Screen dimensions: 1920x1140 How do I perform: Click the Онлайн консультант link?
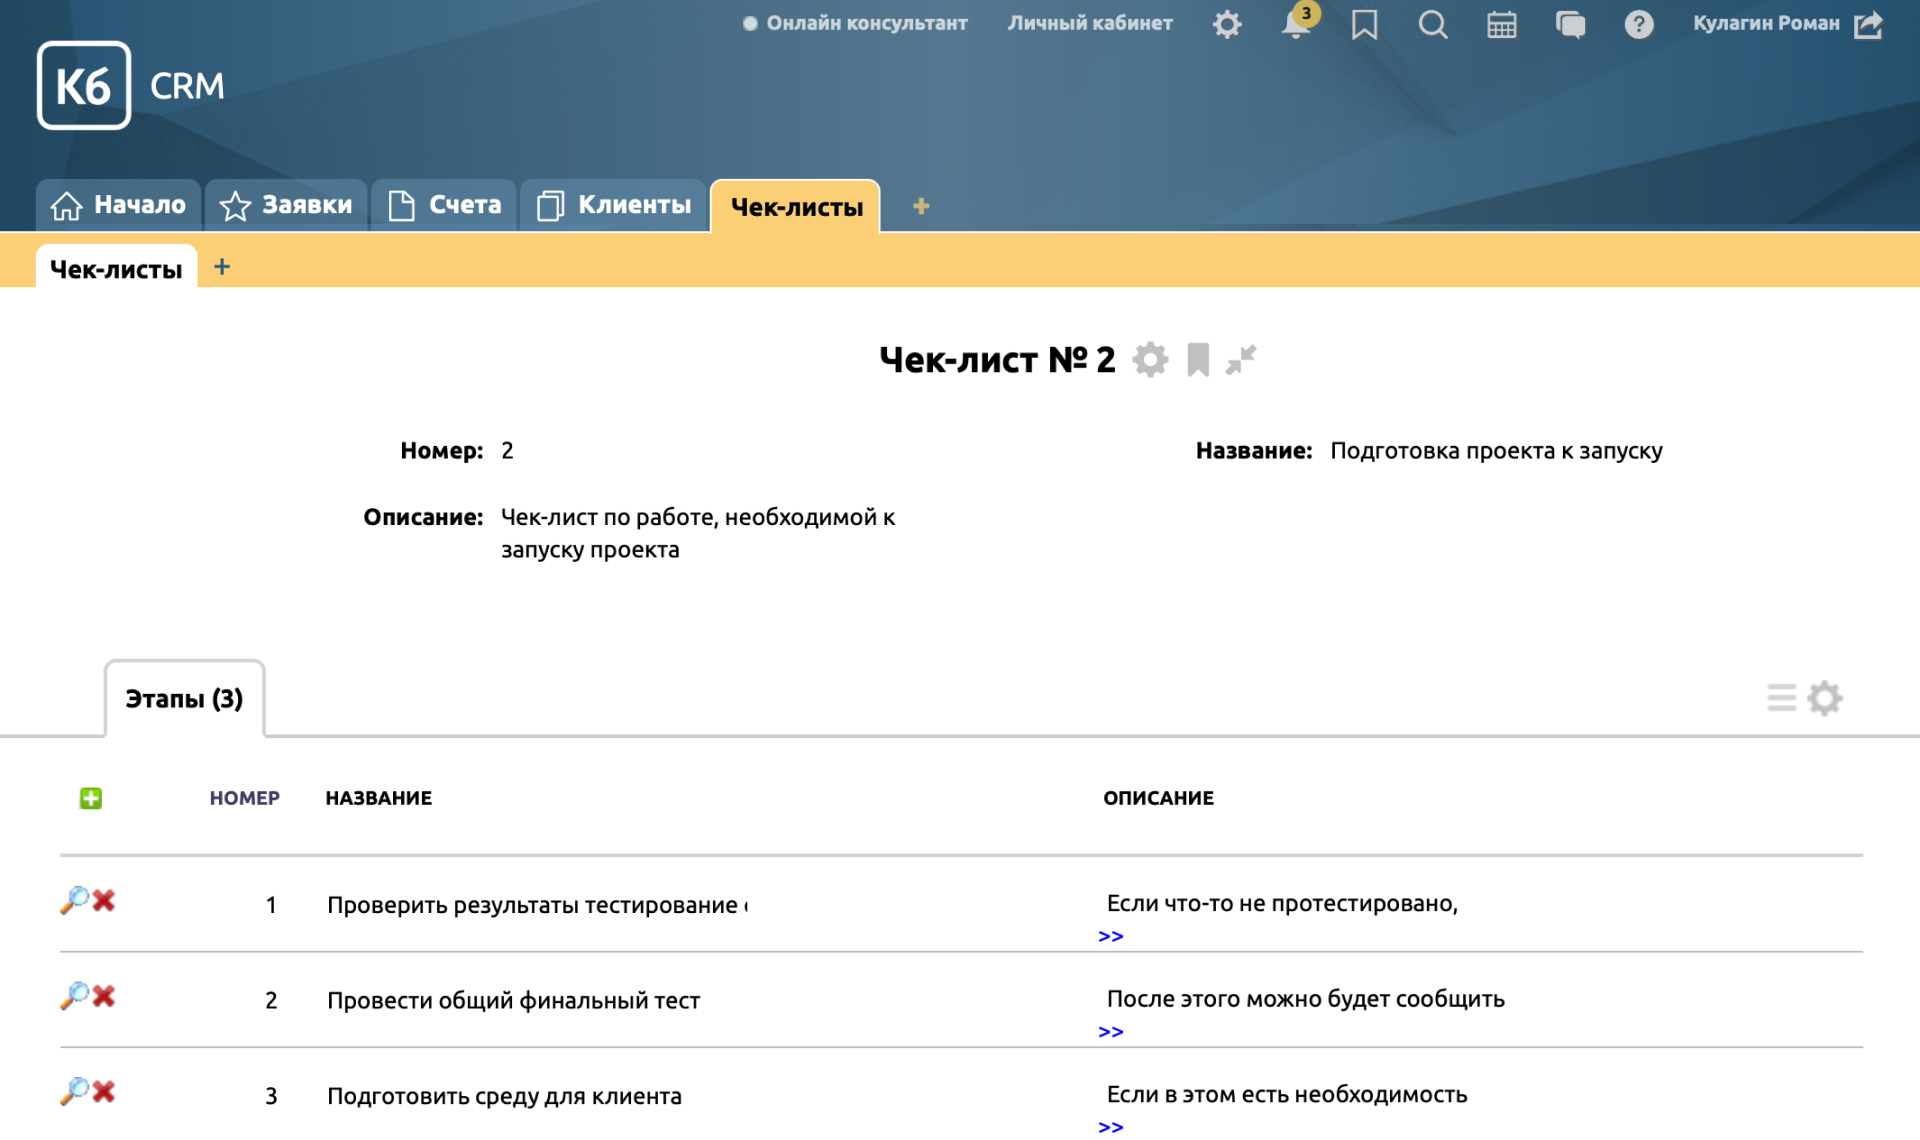pyautogui.click(x=866, y=23)
